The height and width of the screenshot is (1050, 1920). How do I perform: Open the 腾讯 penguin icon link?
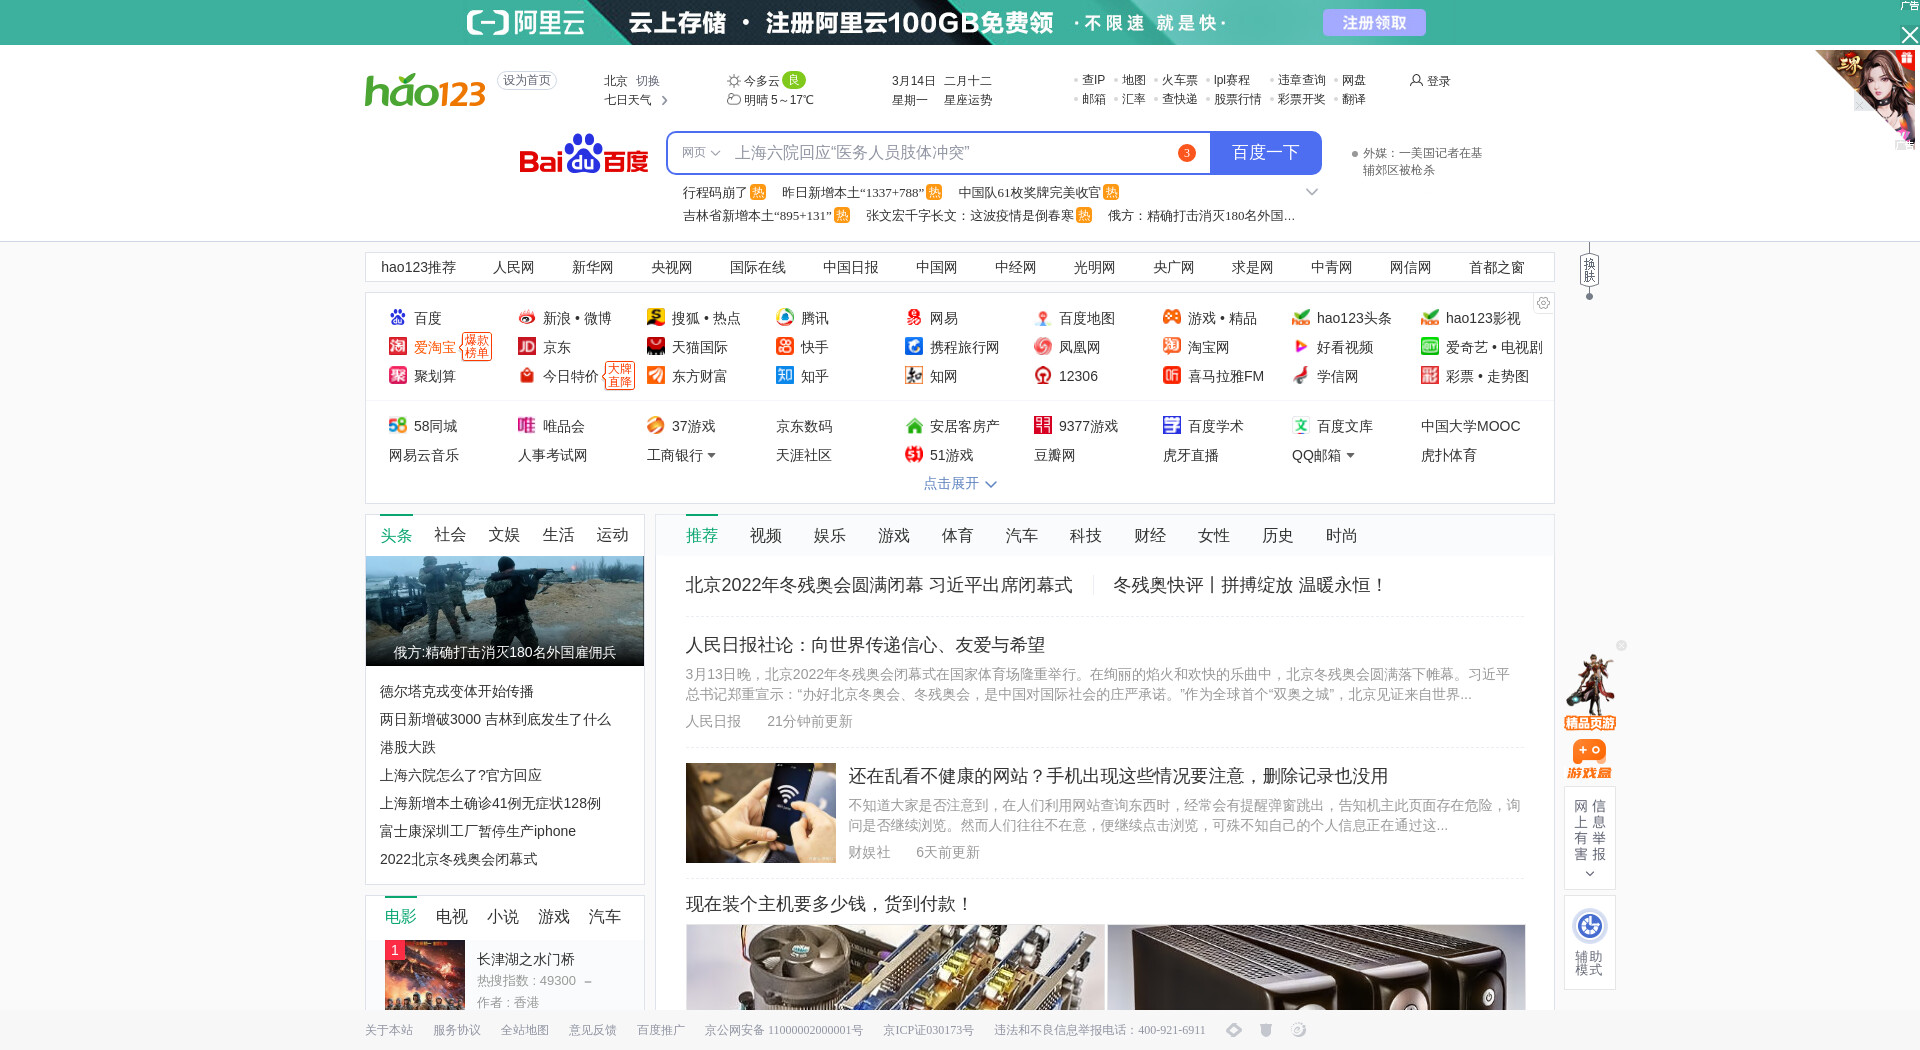tap(785, 318)
